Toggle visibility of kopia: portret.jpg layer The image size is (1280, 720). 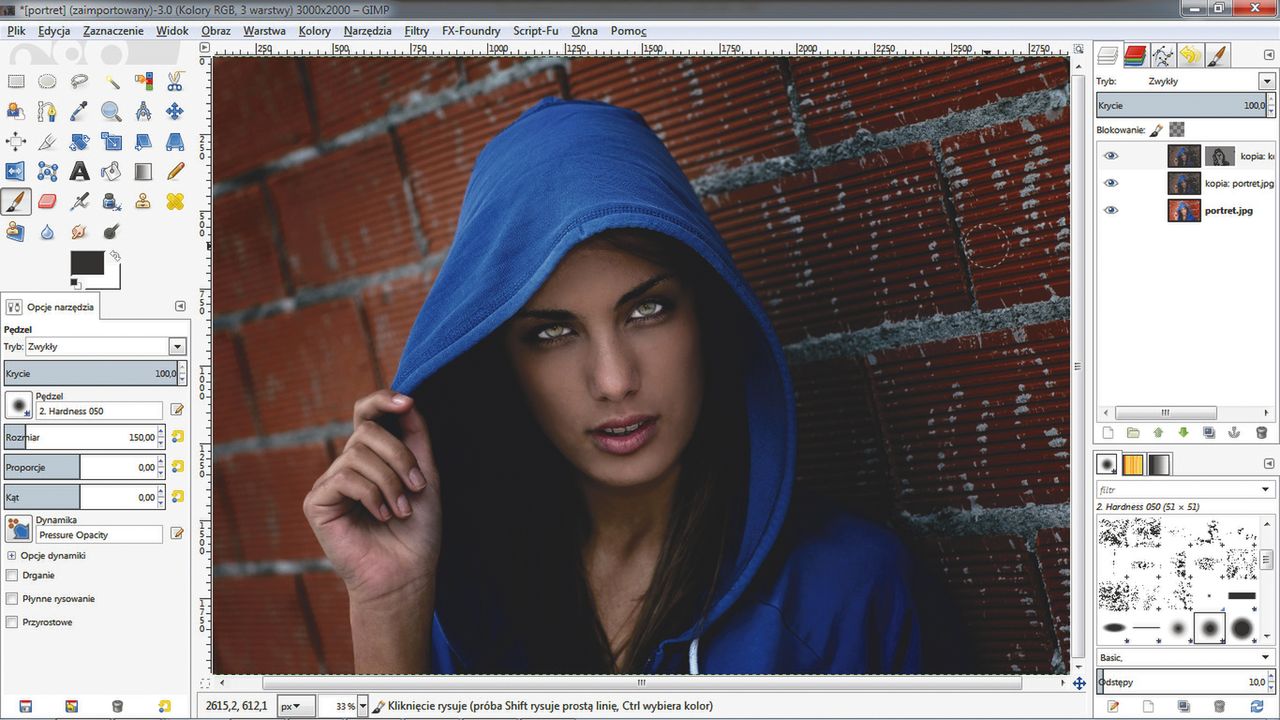(1110, 183)
